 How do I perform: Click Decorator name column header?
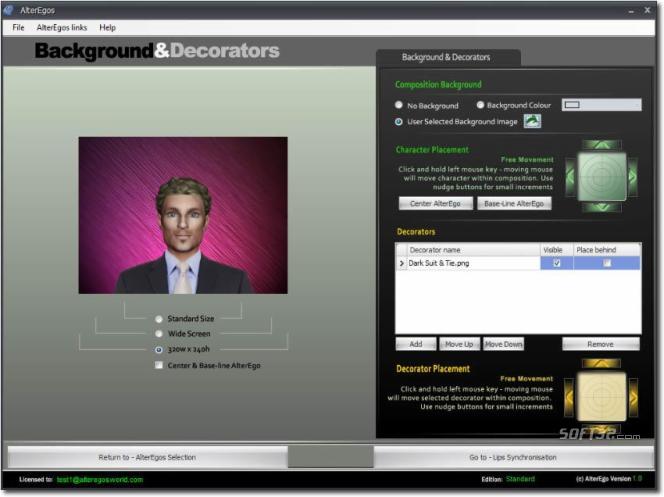473,250
